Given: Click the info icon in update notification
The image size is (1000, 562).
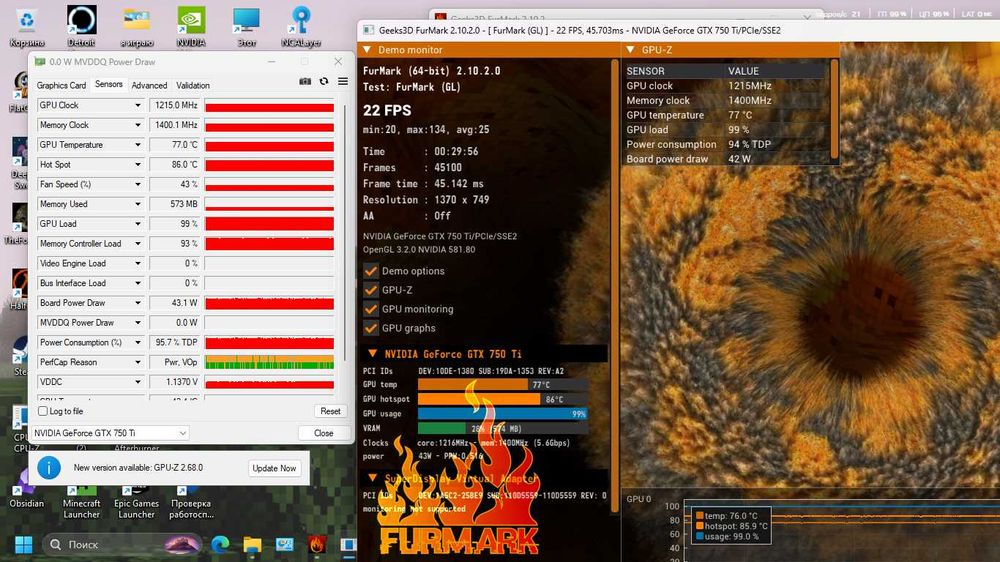Looking at the screenshot, I should tap(49, 468).
